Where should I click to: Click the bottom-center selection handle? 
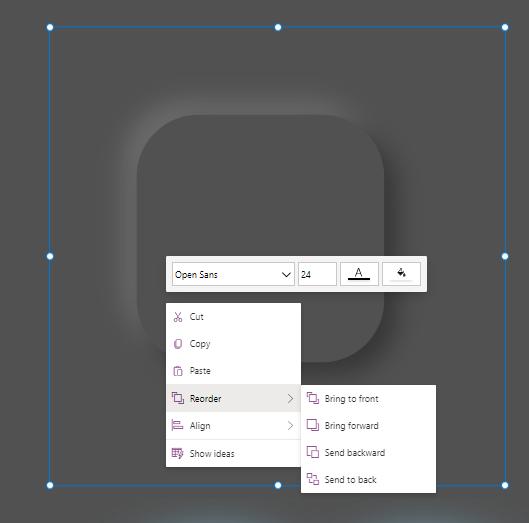click(x=278, y=485)
